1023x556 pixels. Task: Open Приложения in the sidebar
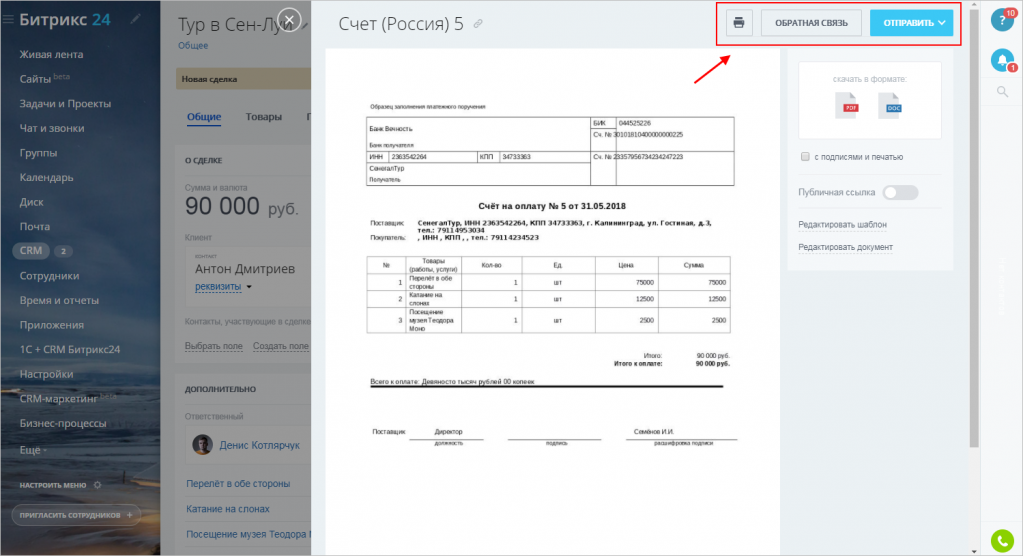tap(52, 325)
